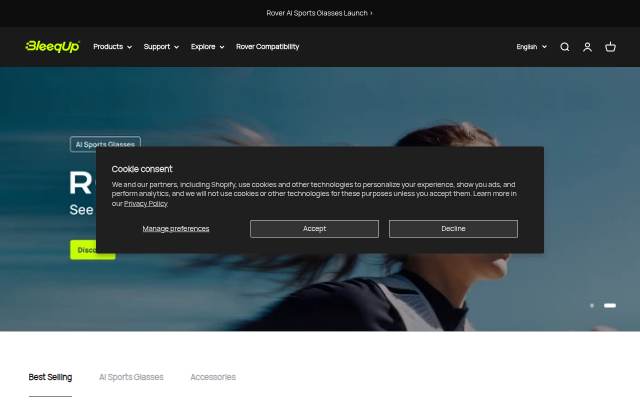This screenshot has height=400, width=640.
Task: Open the English language dropdown
Action: [531, 47]
